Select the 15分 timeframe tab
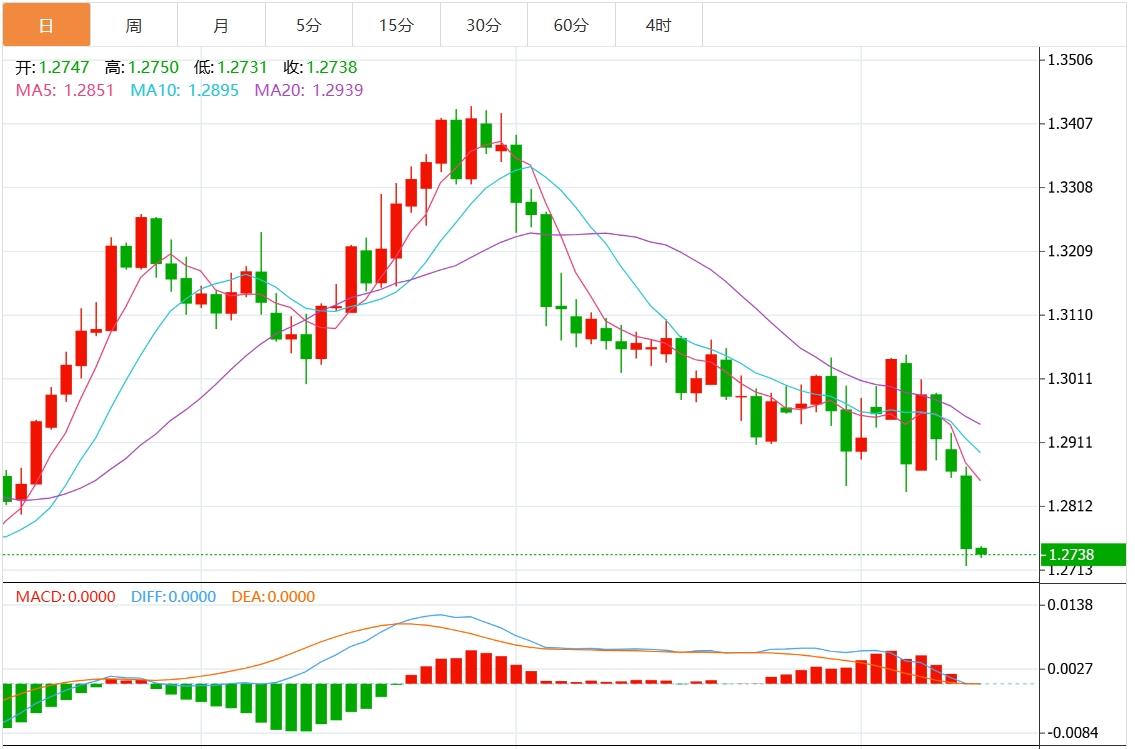 tap(396, 25)
